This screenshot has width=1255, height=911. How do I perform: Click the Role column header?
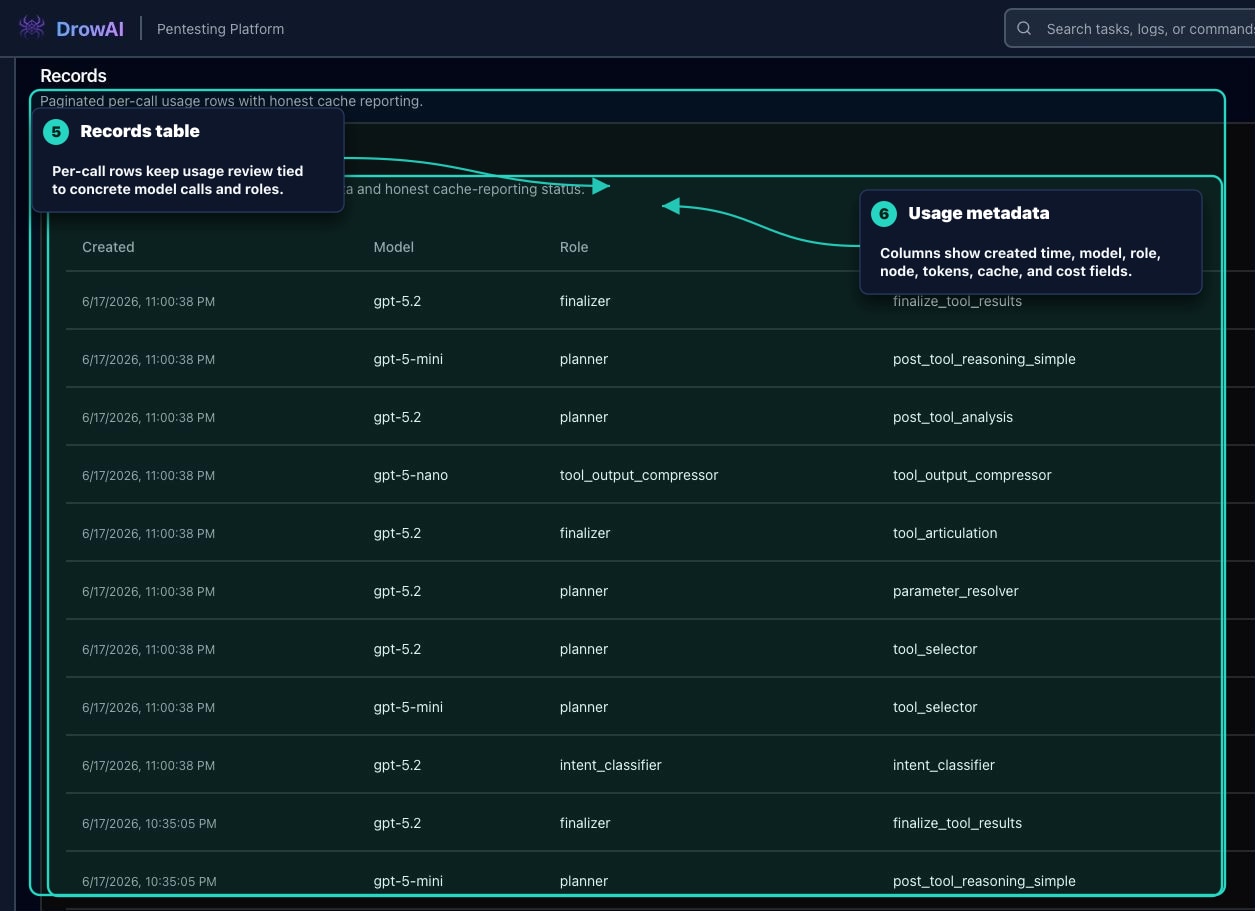pyautogui.click(x=574, y=247)
